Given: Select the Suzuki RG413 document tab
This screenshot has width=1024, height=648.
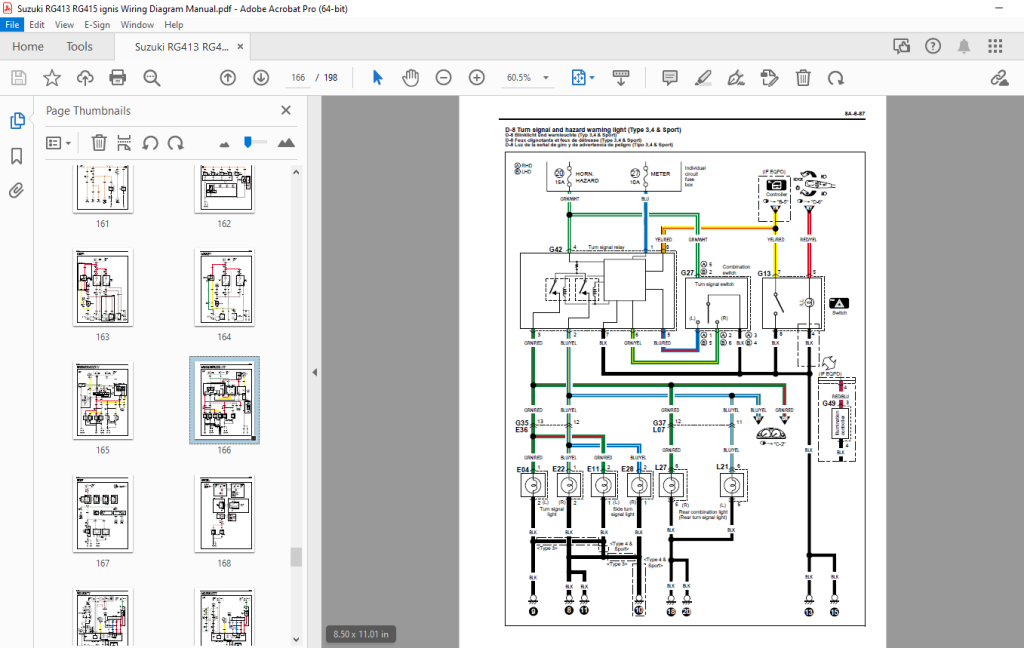Looking at the screenshot, I should pos(182,46).
